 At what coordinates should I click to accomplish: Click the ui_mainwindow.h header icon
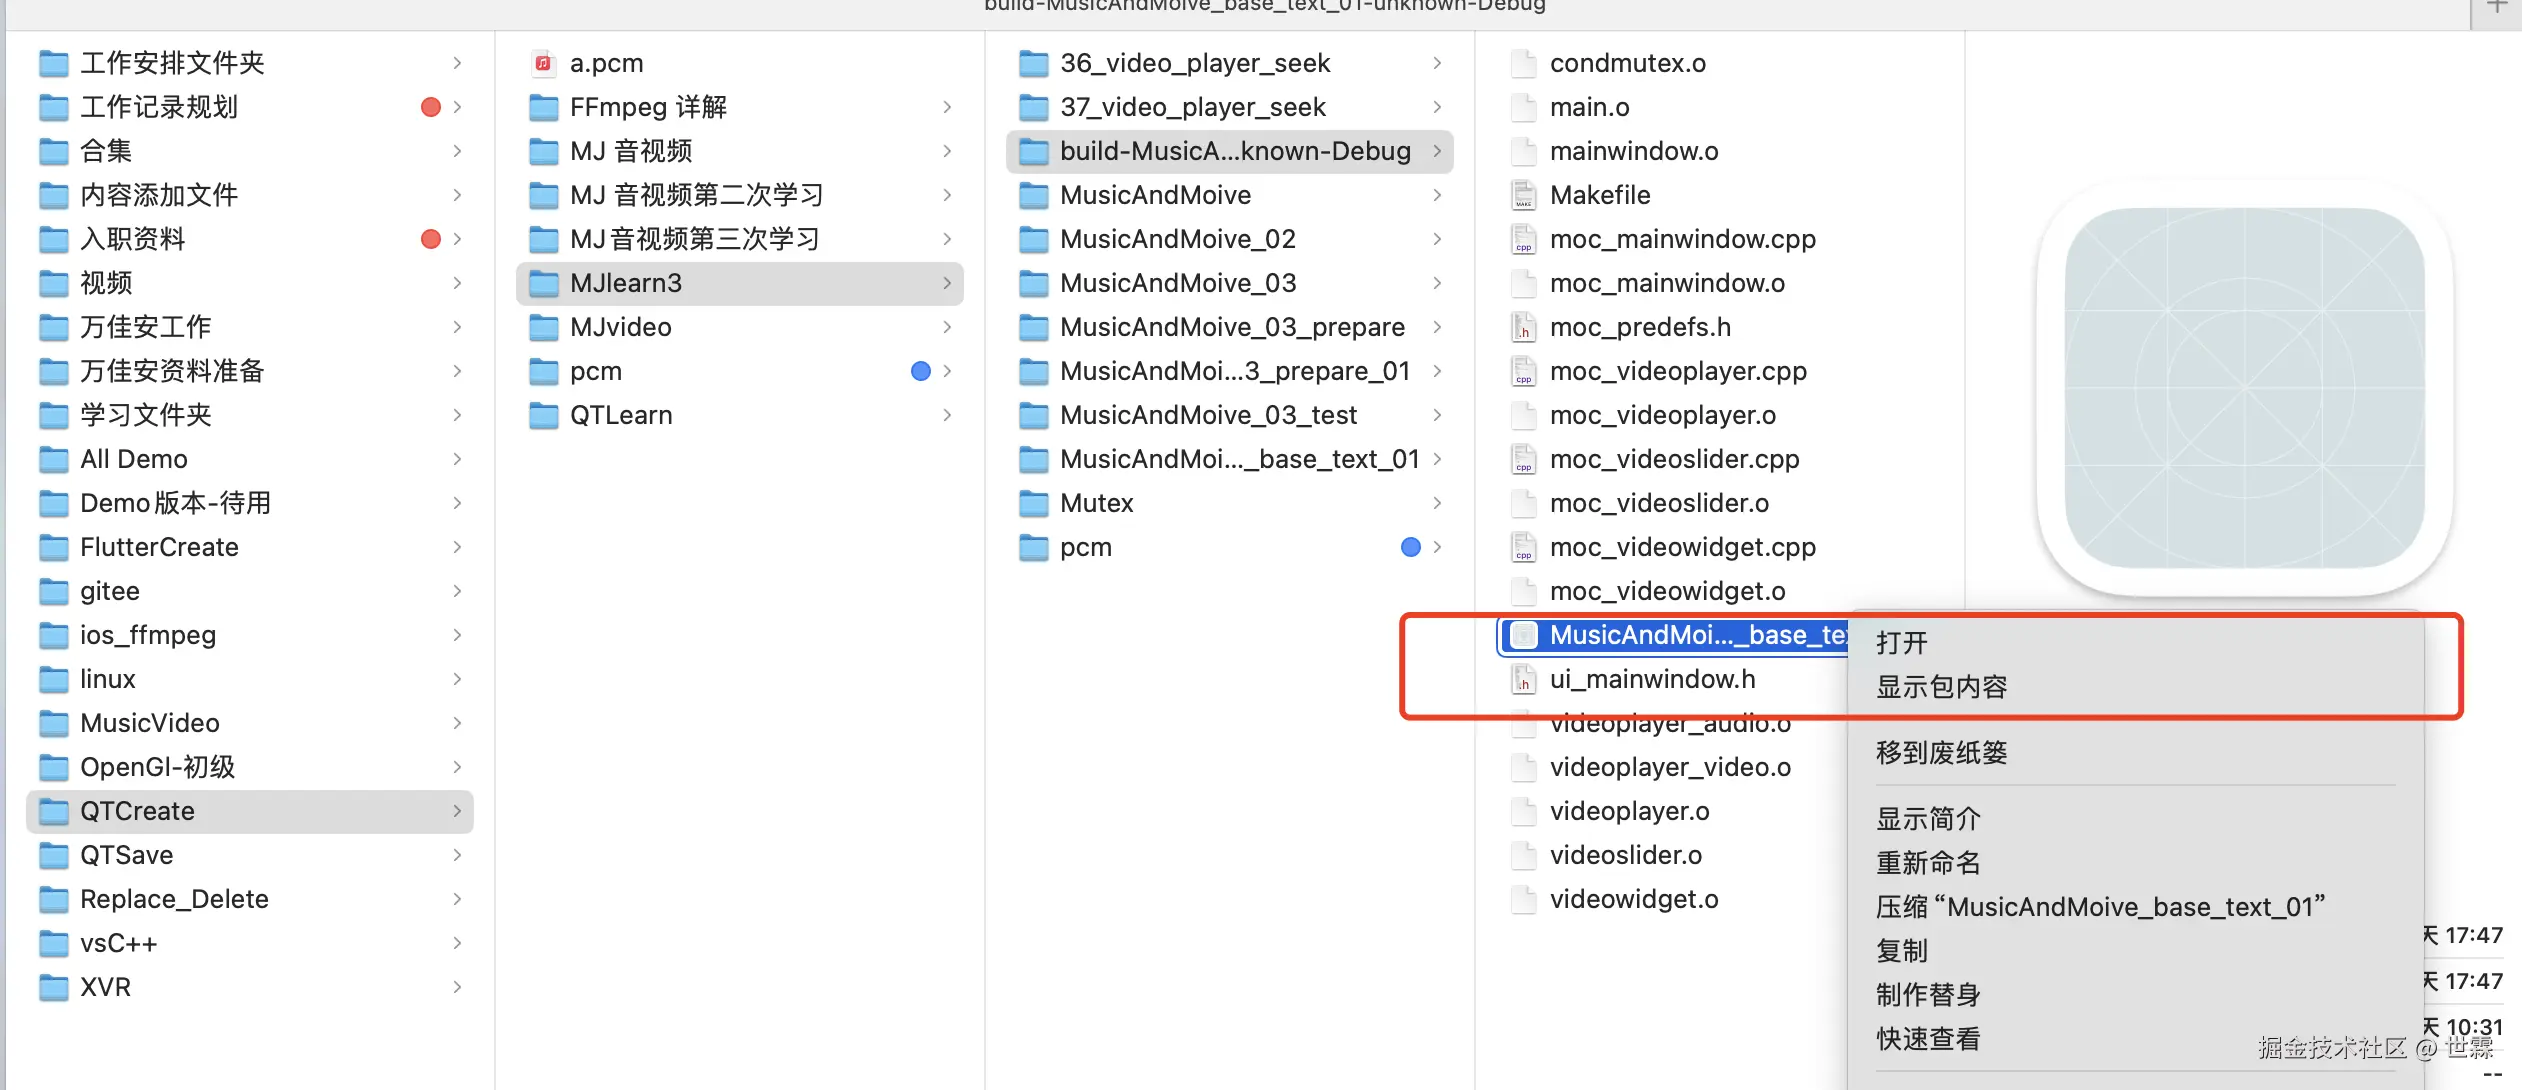pyautogui.click(x=1523, y=679)
